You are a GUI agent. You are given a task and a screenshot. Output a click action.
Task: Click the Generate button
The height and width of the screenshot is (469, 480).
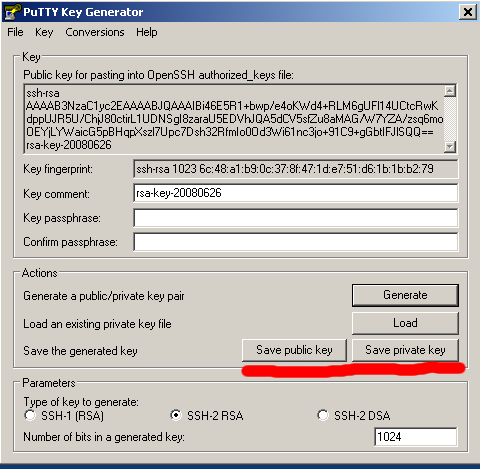(x=405, y=295)
